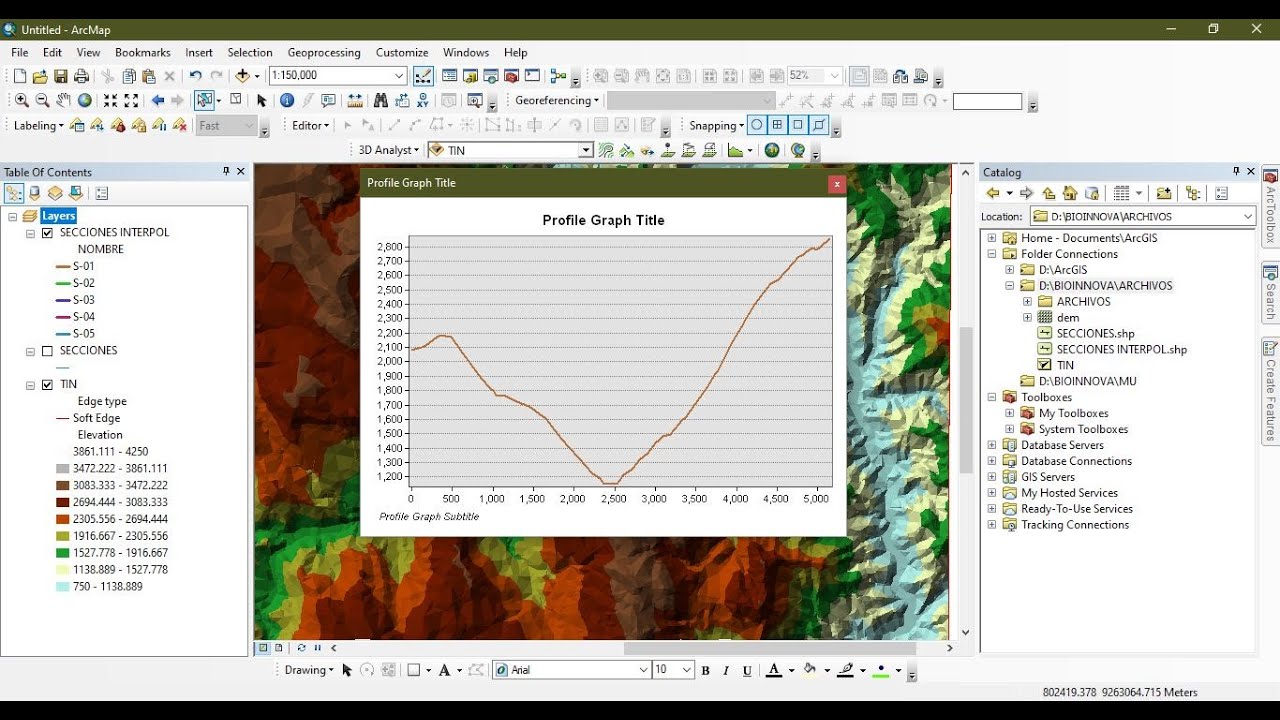Click the Profile Graph icon in 3D Analyst
This screenshot has height=720, width=1280.
point(736,151)
